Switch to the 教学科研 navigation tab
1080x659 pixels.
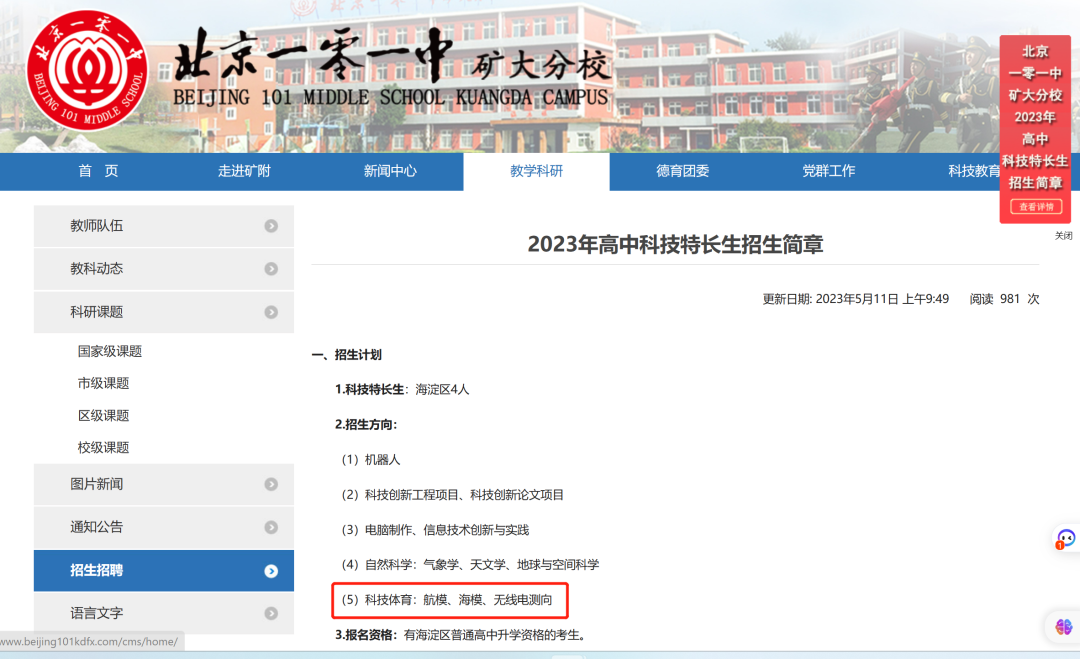[x=537, y=172]
